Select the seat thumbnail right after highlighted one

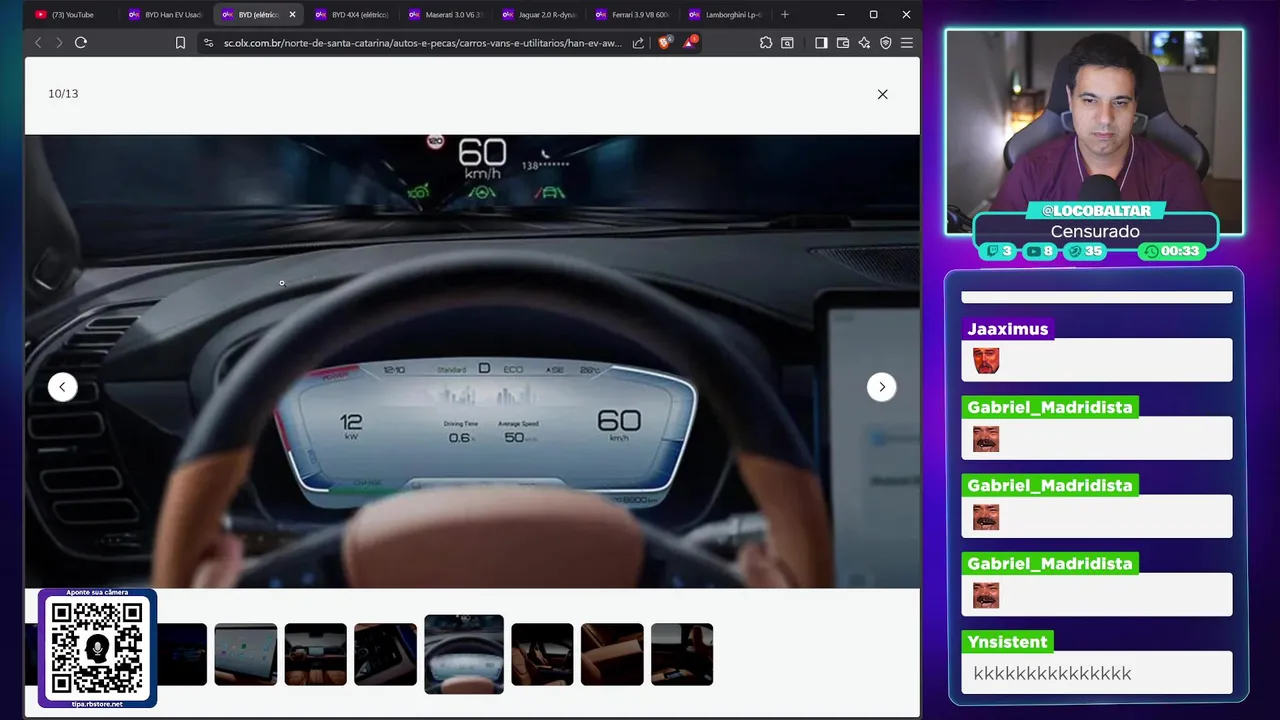[x=542, y=655]
